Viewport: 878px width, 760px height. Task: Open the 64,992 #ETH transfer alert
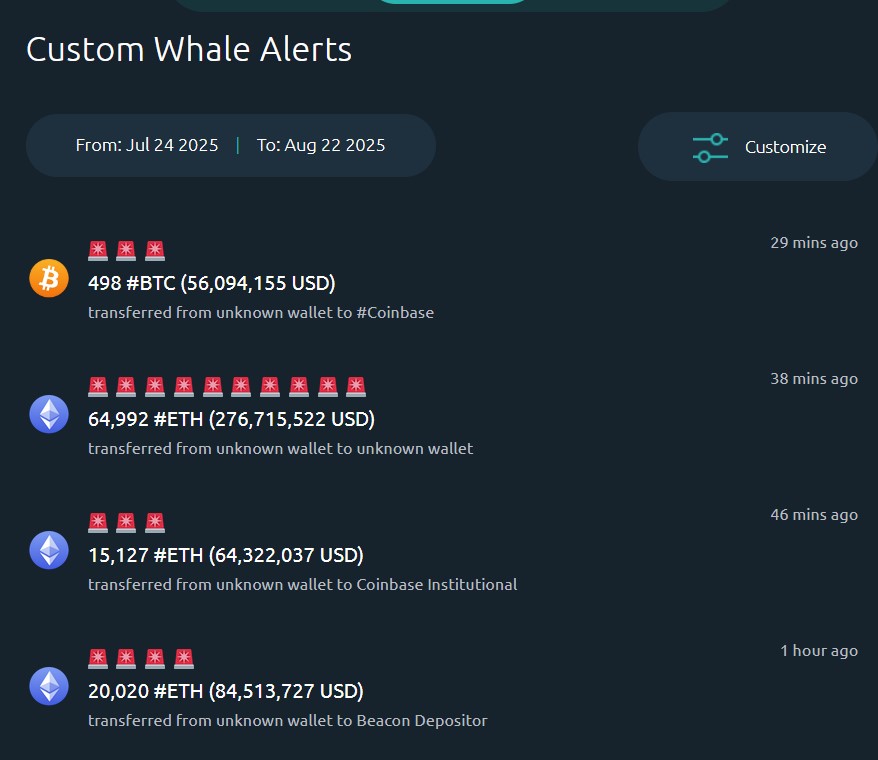[443, 417]
